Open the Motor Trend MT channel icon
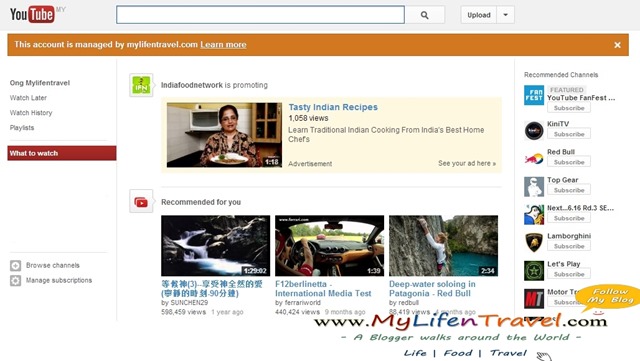 click(534, 299)
